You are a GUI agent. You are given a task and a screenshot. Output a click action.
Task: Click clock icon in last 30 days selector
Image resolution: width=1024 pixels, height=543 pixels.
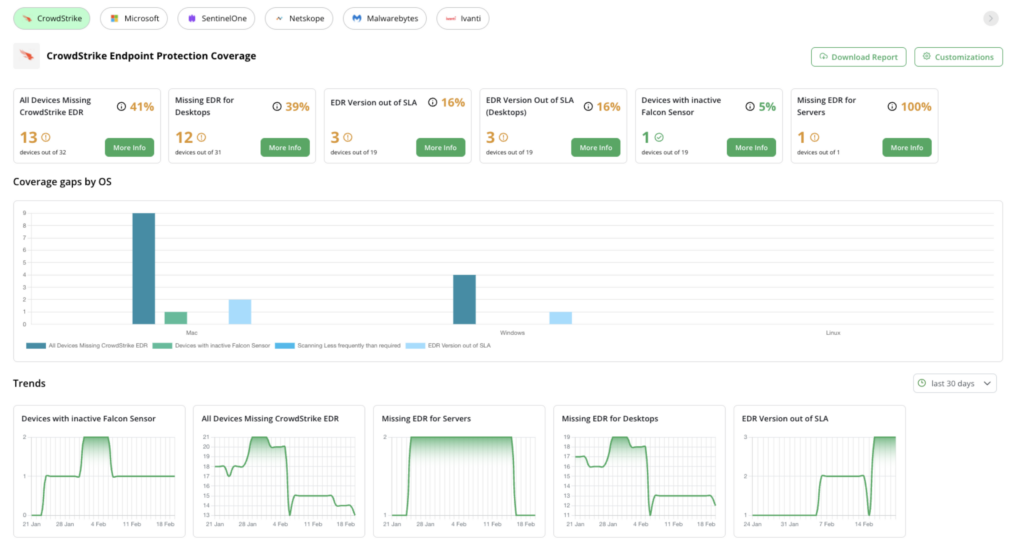[921, 383]
